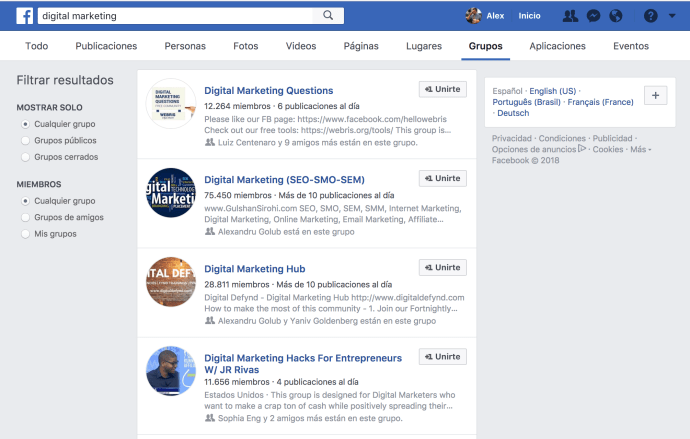The width and height of the screenshot is (690, 439).
Task: Open the notifications globe icon
Action: coord(616,16)
